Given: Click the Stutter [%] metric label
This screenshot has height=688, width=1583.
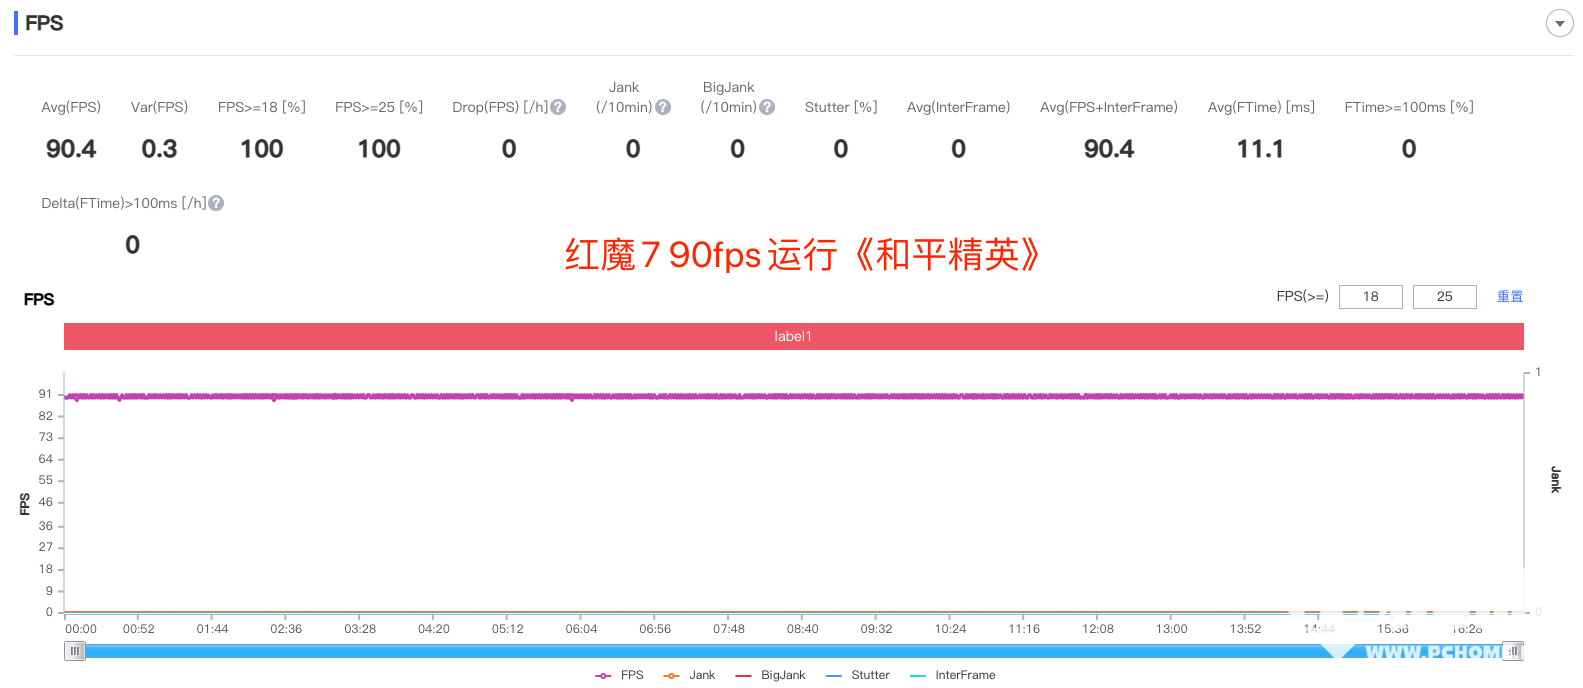Looking at the screenshot, I should [x=841, y=107].
